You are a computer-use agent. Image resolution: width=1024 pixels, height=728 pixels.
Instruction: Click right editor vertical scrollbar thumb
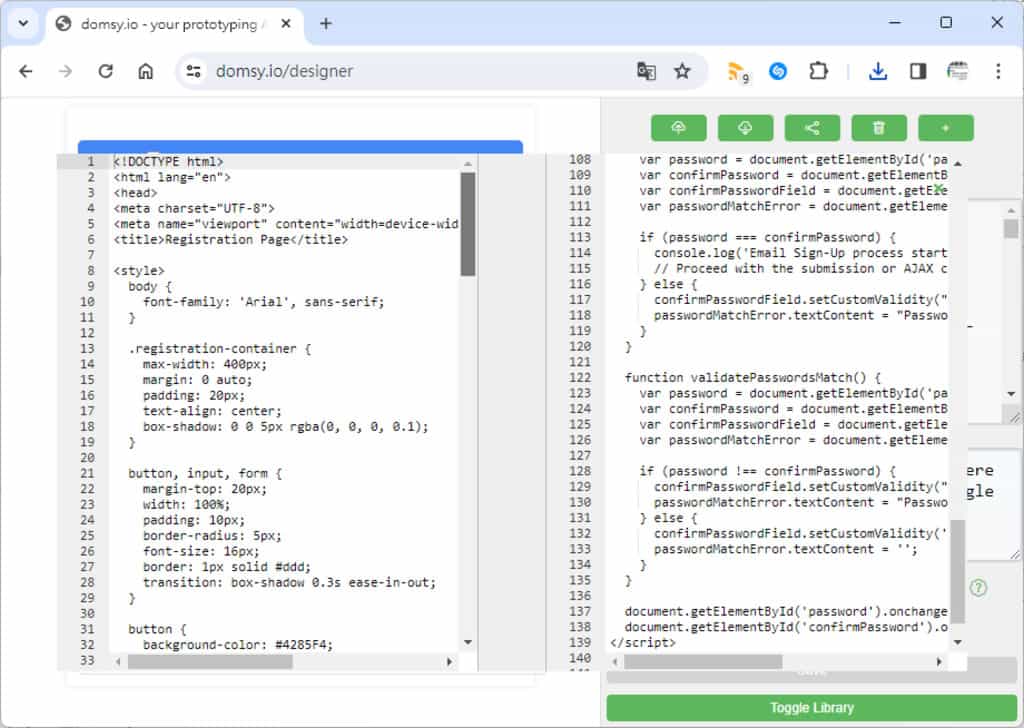pos(957,572)
